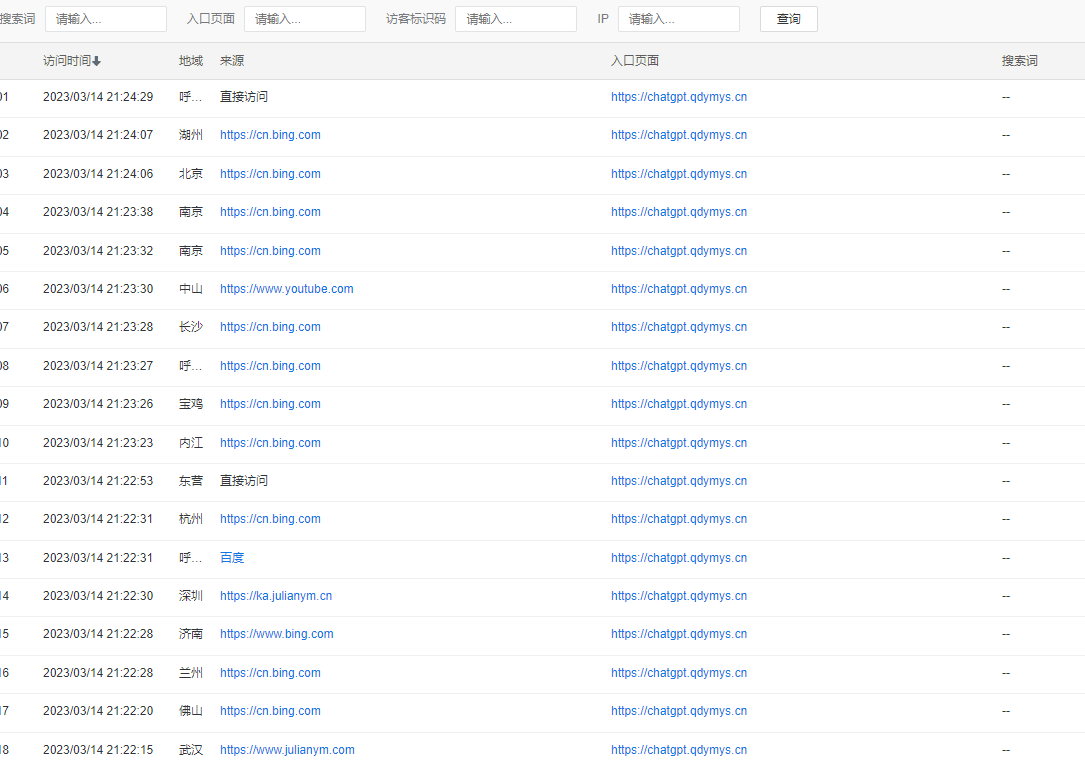Image resolution: width=1085 pixels, height=764 pixels.
Task: Open entry page link in 北京 row
Action: click(x=679, y=174)
